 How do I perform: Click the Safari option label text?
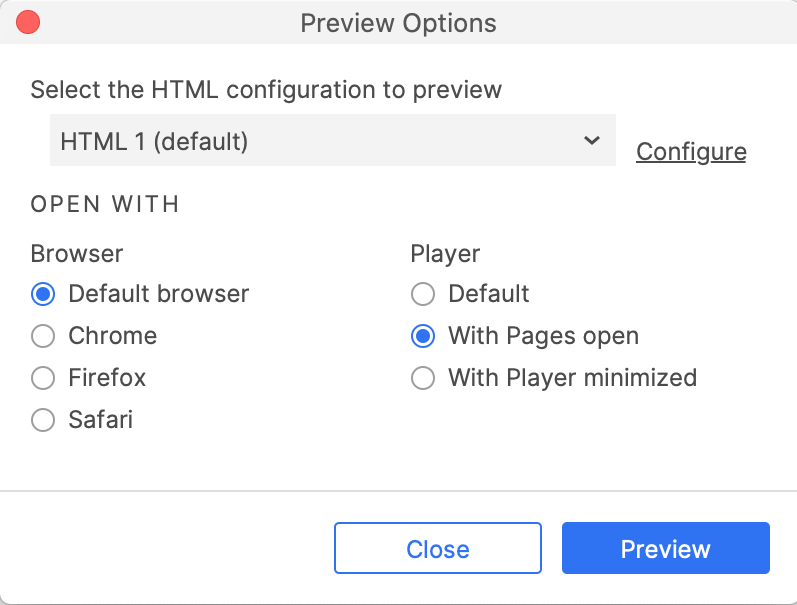coord(100,420)
